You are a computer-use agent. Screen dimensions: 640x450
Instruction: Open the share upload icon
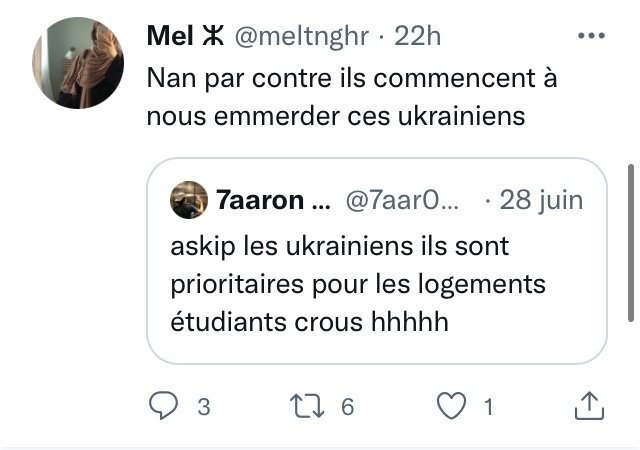[x=589, y=405]
